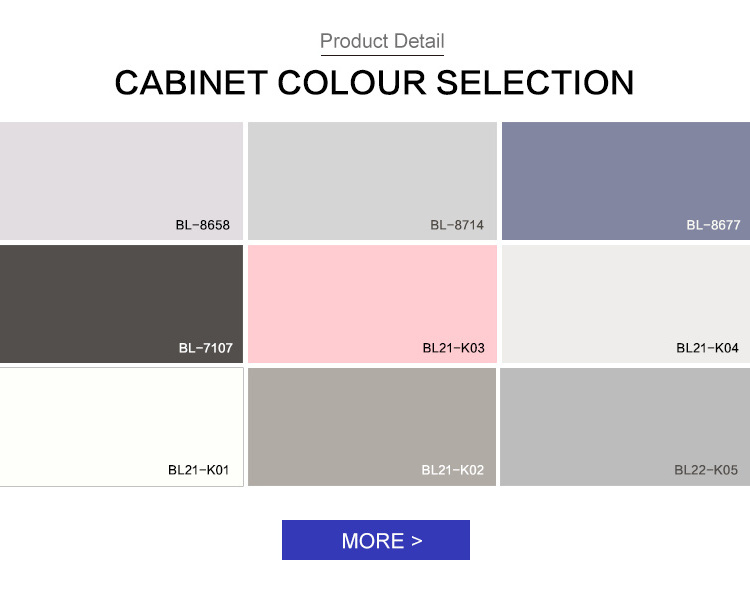Click the underlined Product Detail heading
750x592 pixels.
coord(382,41)
